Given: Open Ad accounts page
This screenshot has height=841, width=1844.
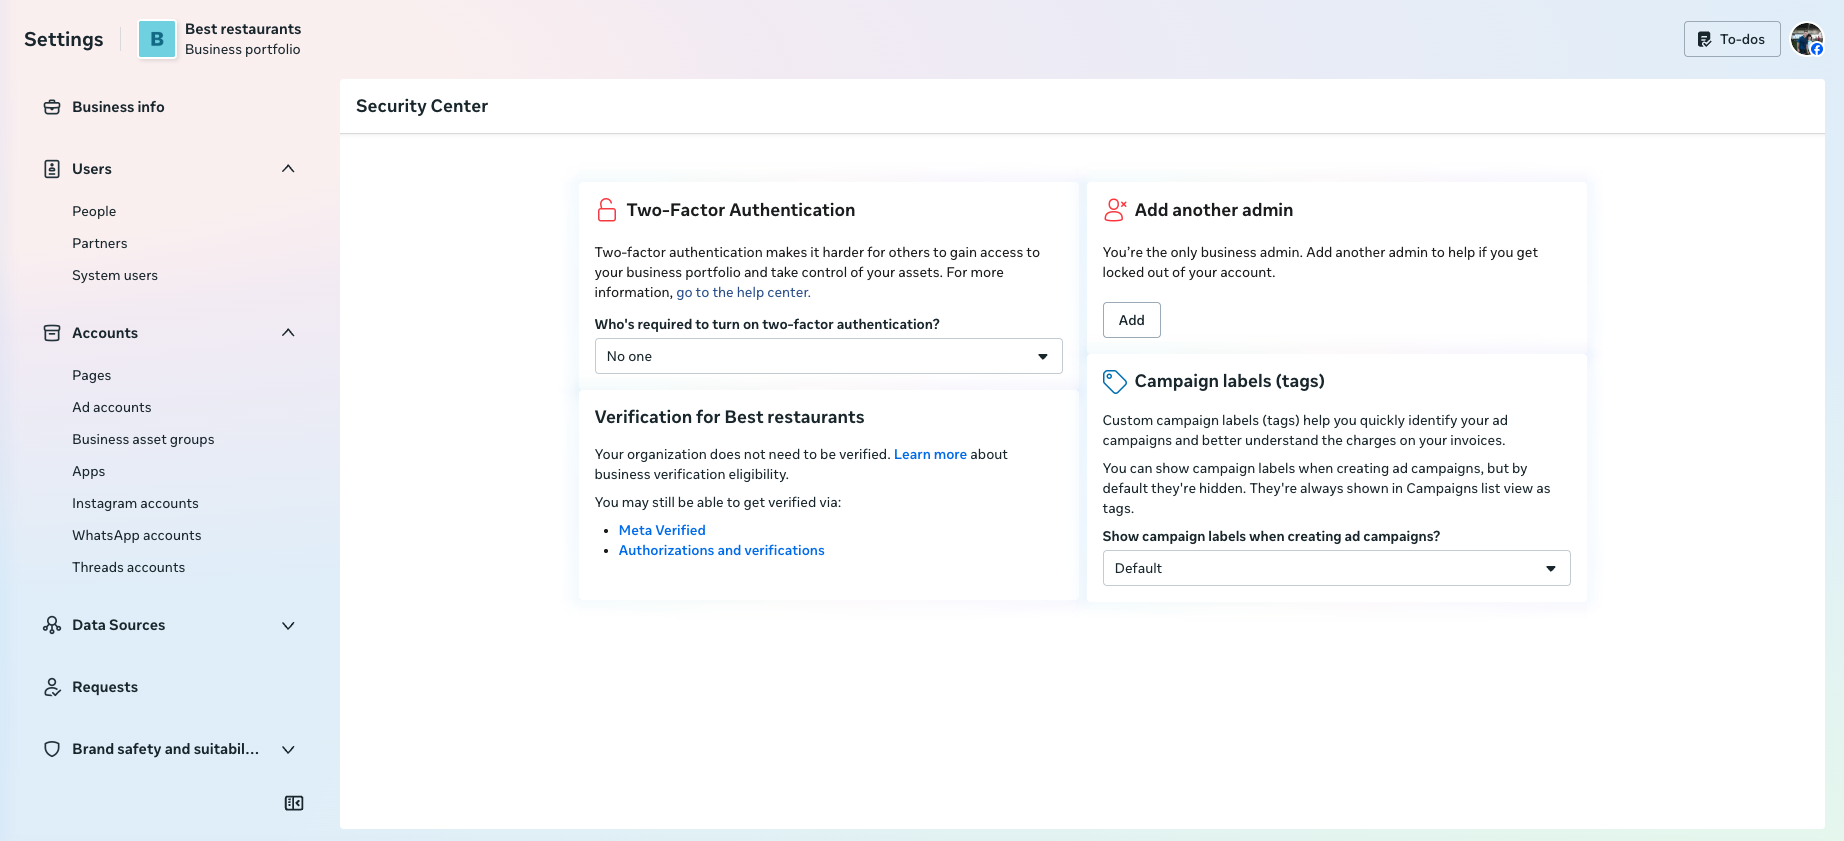Looking at the screenshot, I should (112, 407).
